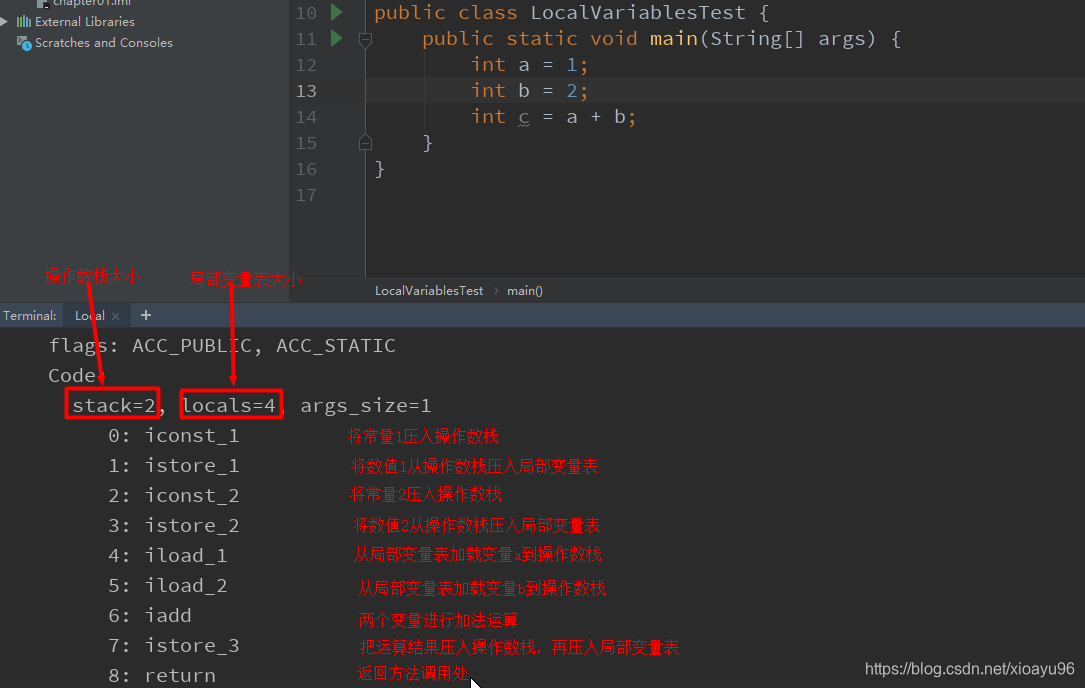Click '5: iload_2' bytecode line
The height and width of the screenshot is (688, 1085).
[167, 586]
